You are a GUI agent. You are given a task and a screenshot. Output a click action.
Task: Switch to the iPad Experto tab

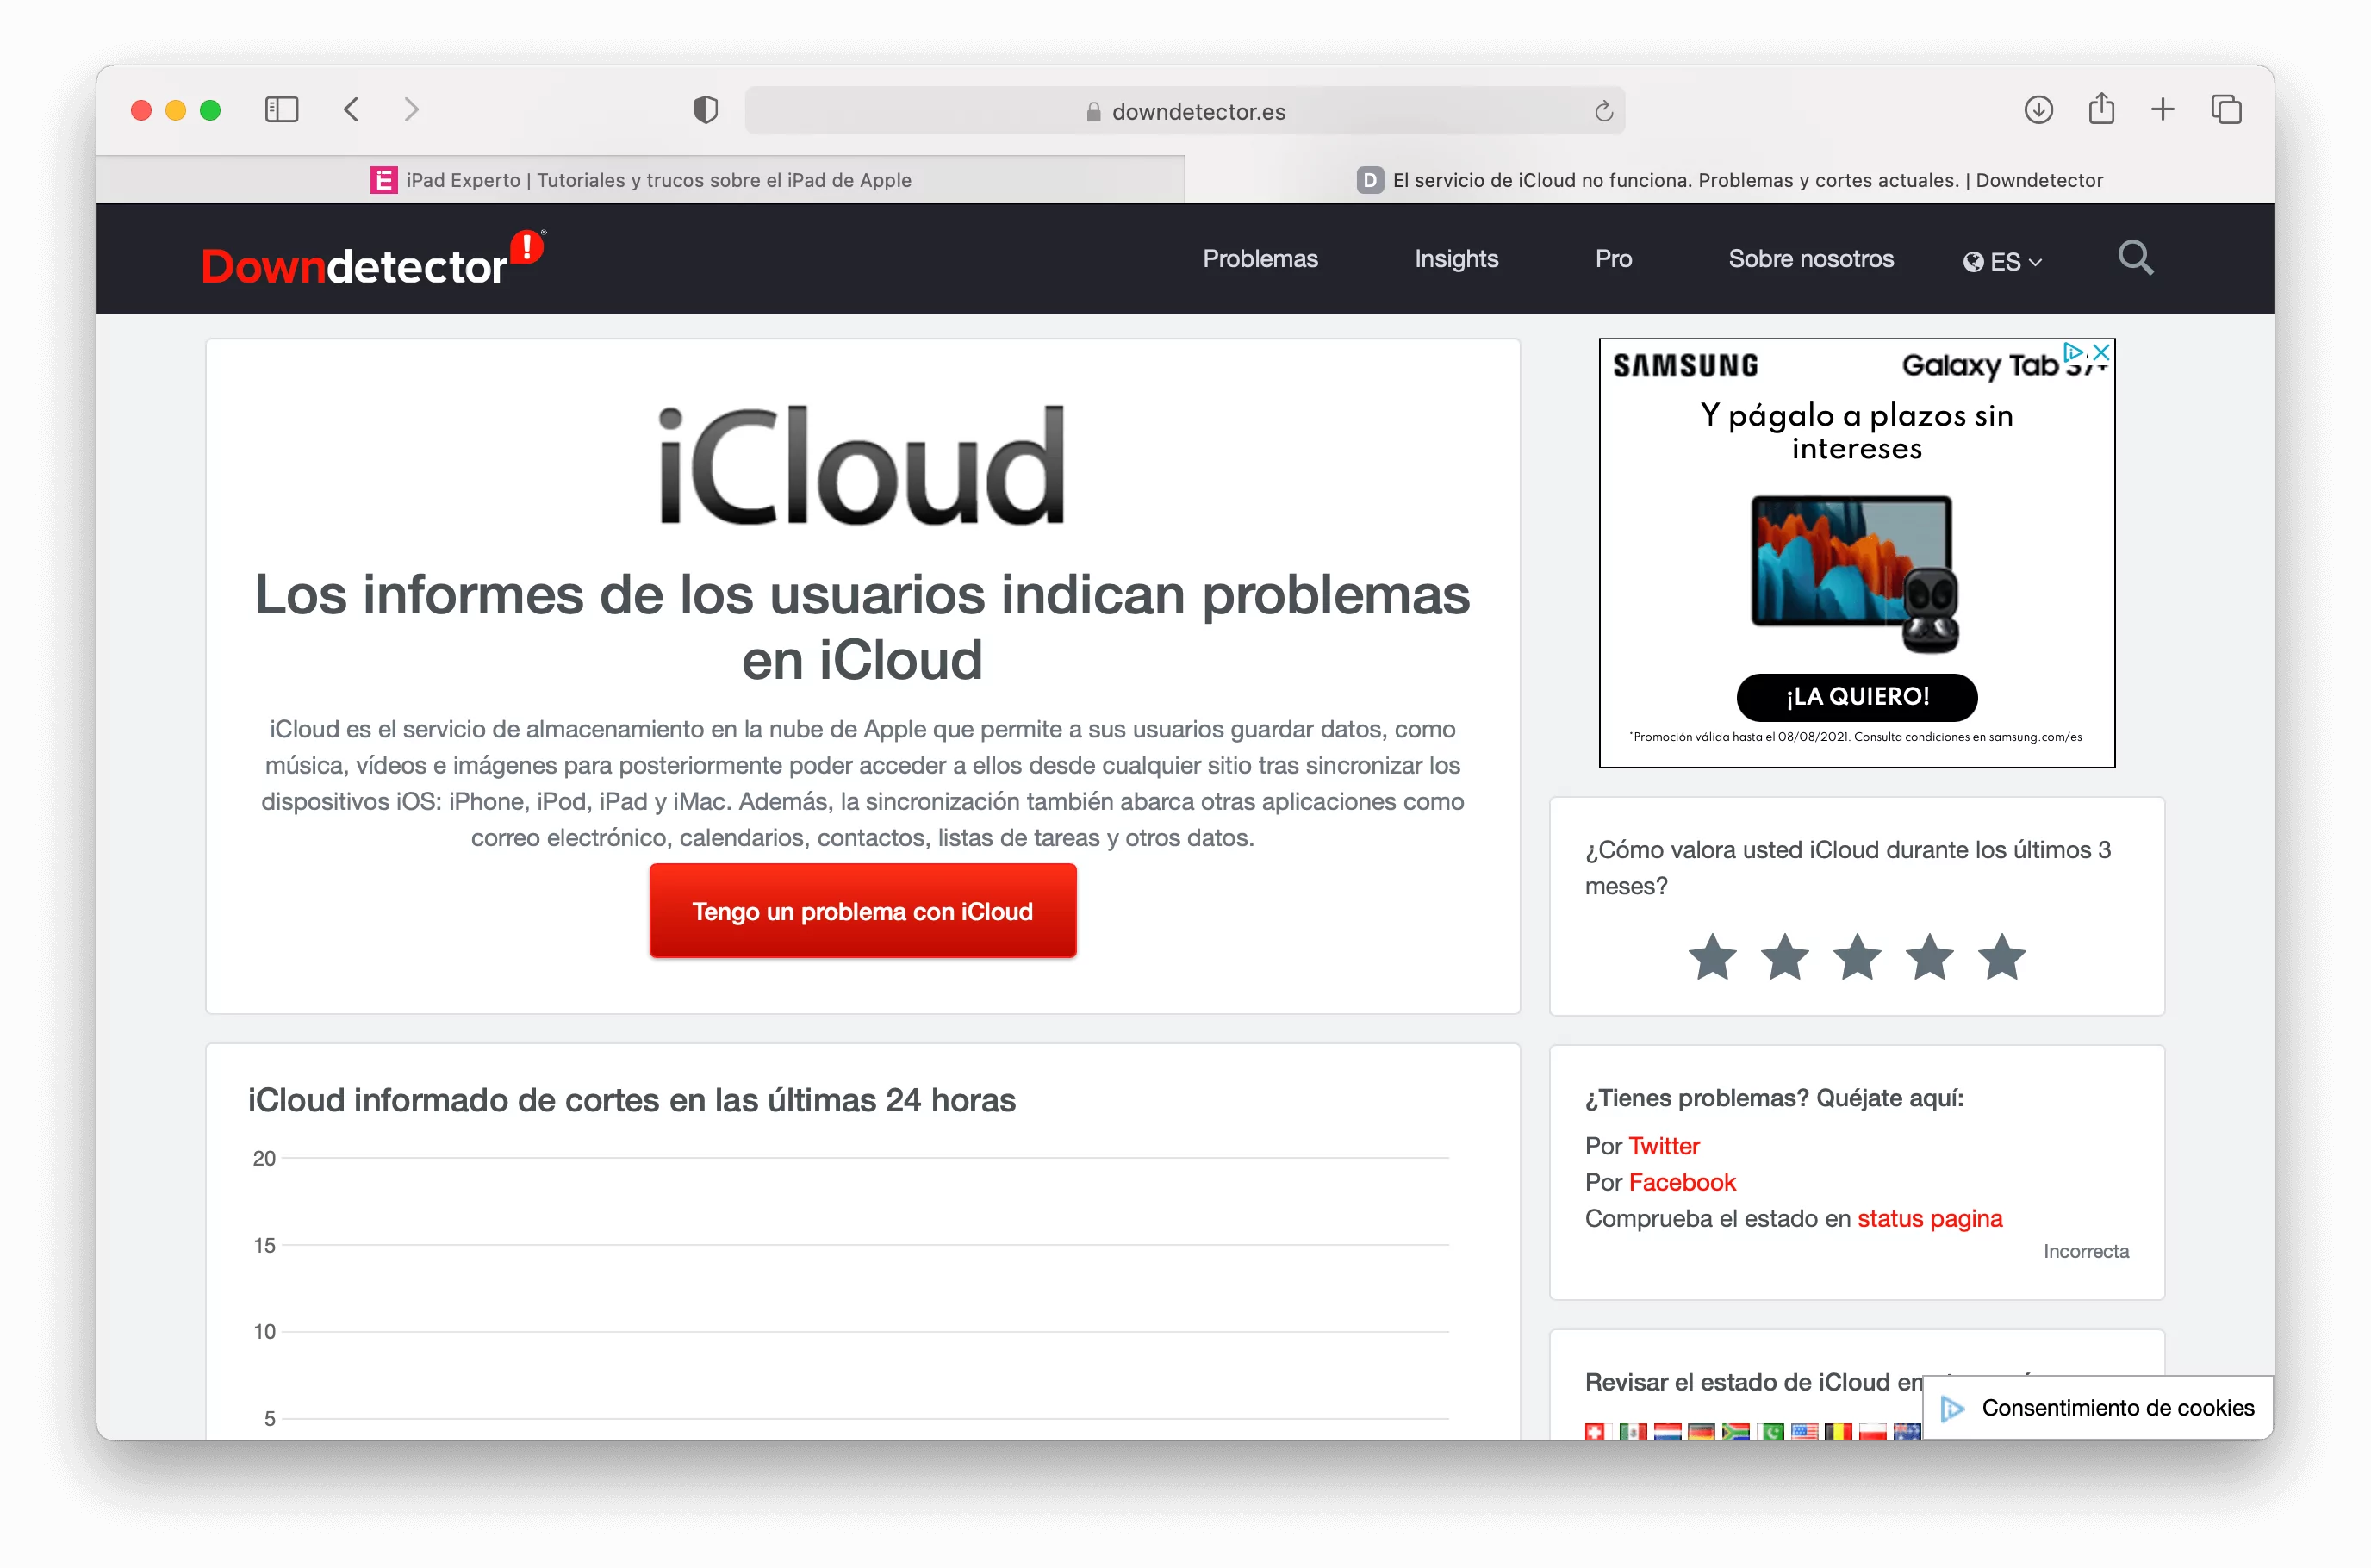(x=641, y=180)
